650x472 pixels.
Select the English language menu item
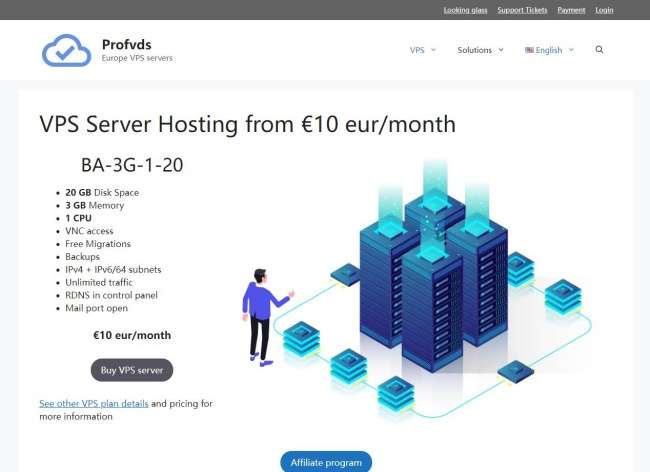point(549,50)
